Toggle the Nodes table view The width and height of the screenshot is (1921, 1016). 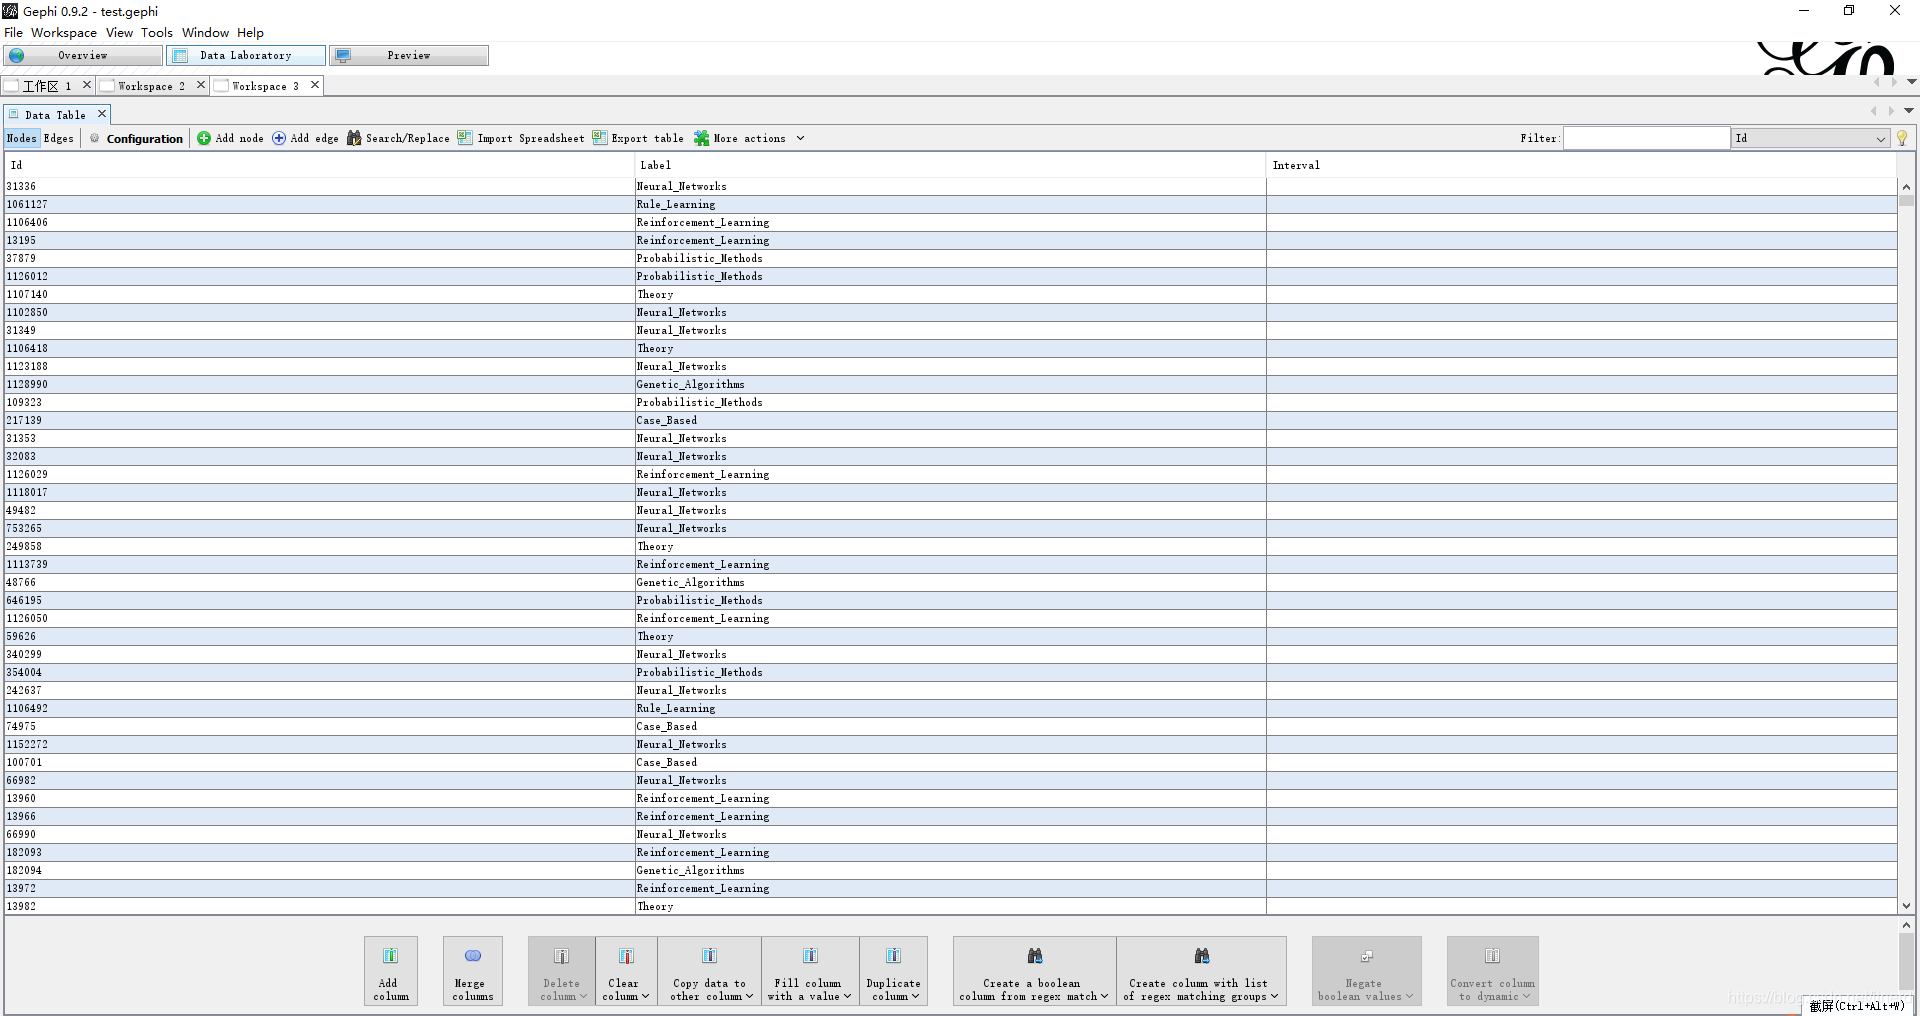click(x=21, y=138)
